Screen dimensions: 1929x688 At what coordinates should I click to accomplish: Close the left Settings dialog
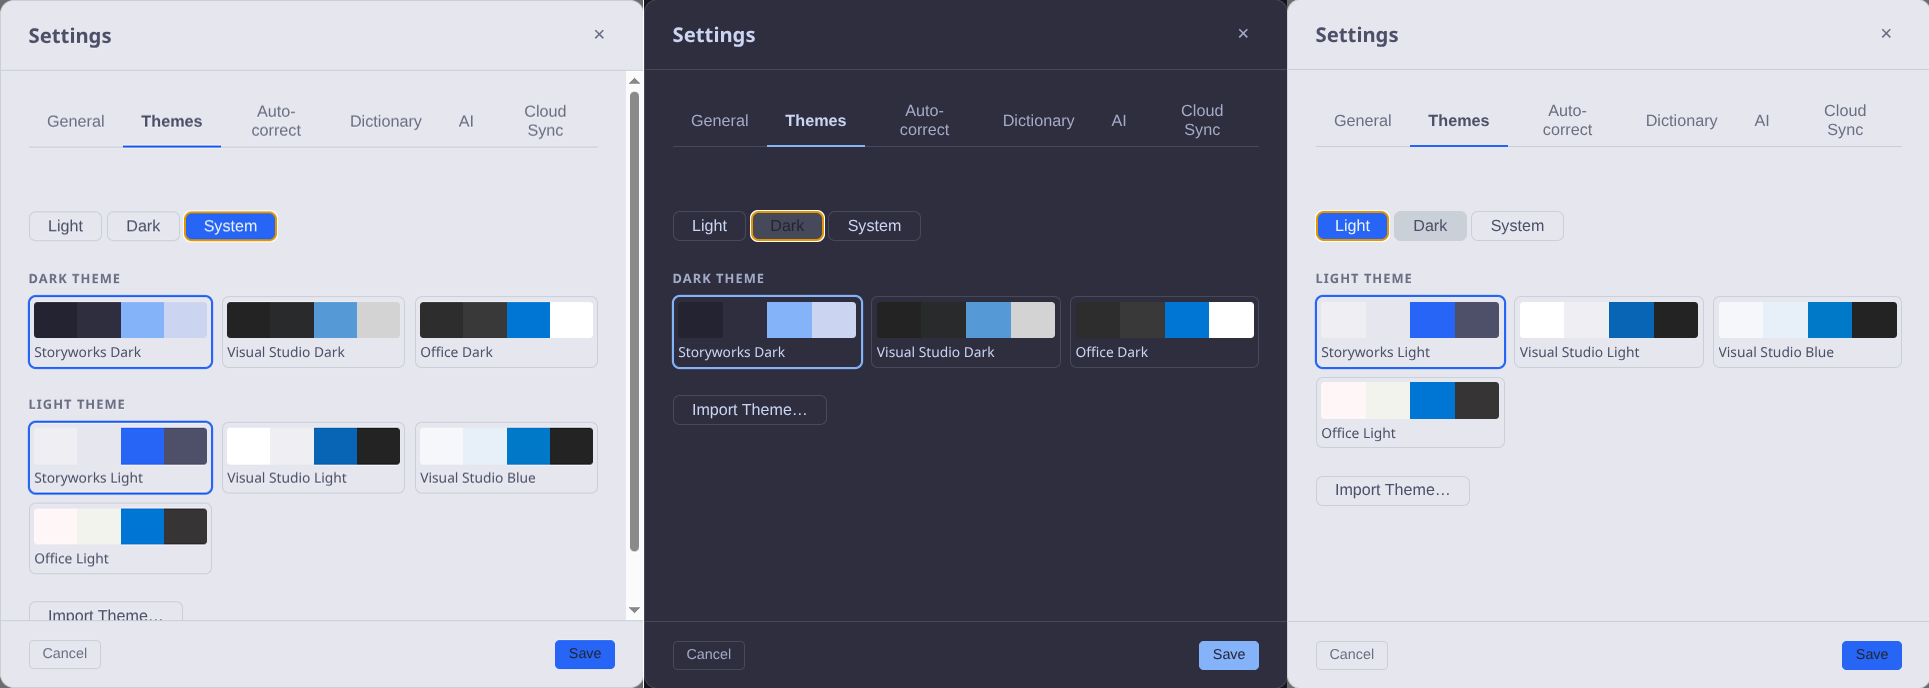(x=599, y=35)
